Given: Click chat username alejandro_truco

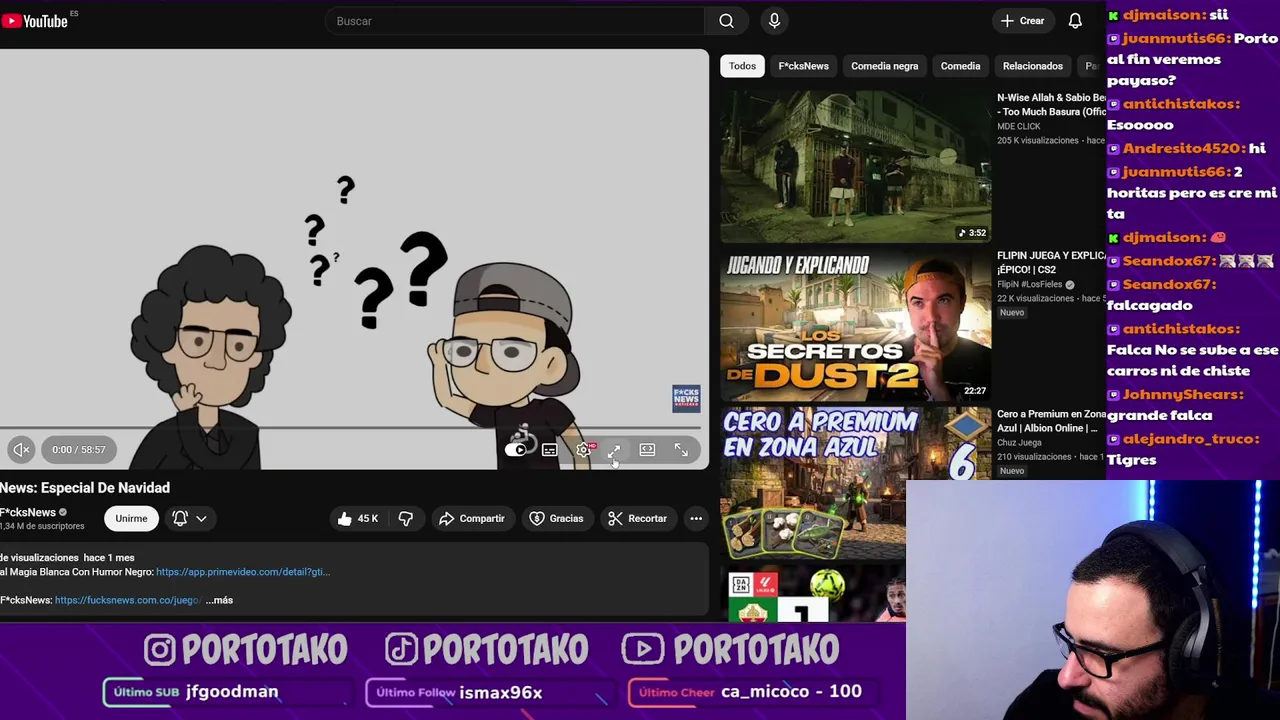Looking at the screenshot, I should [x=1190, y=439].
